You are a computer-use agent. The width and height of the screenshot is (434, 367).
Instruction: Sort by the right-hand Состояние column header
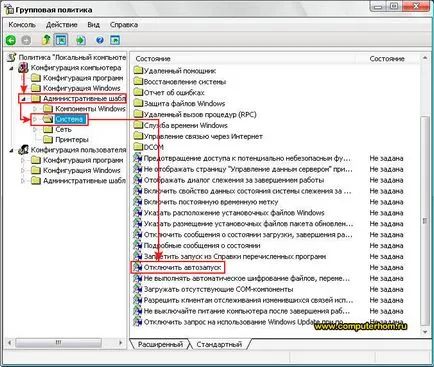387,59
